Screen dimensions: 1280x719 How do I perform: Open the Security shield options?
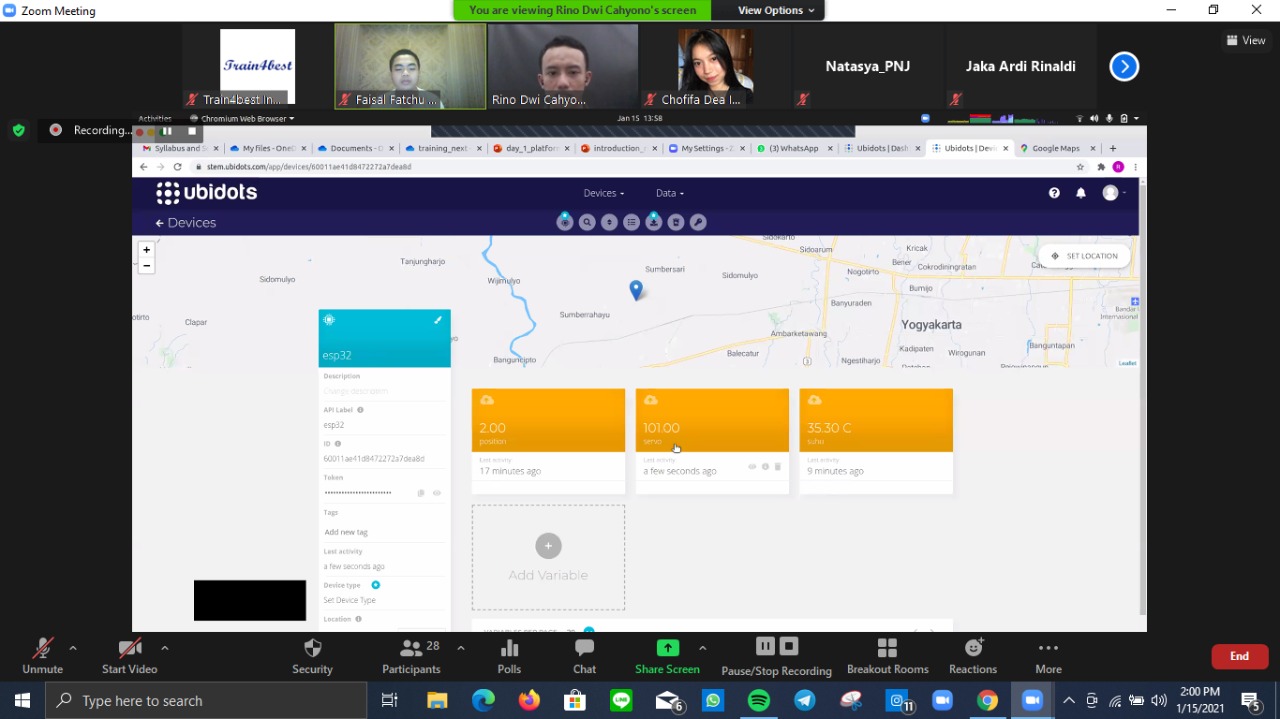[x=312, y=656]
